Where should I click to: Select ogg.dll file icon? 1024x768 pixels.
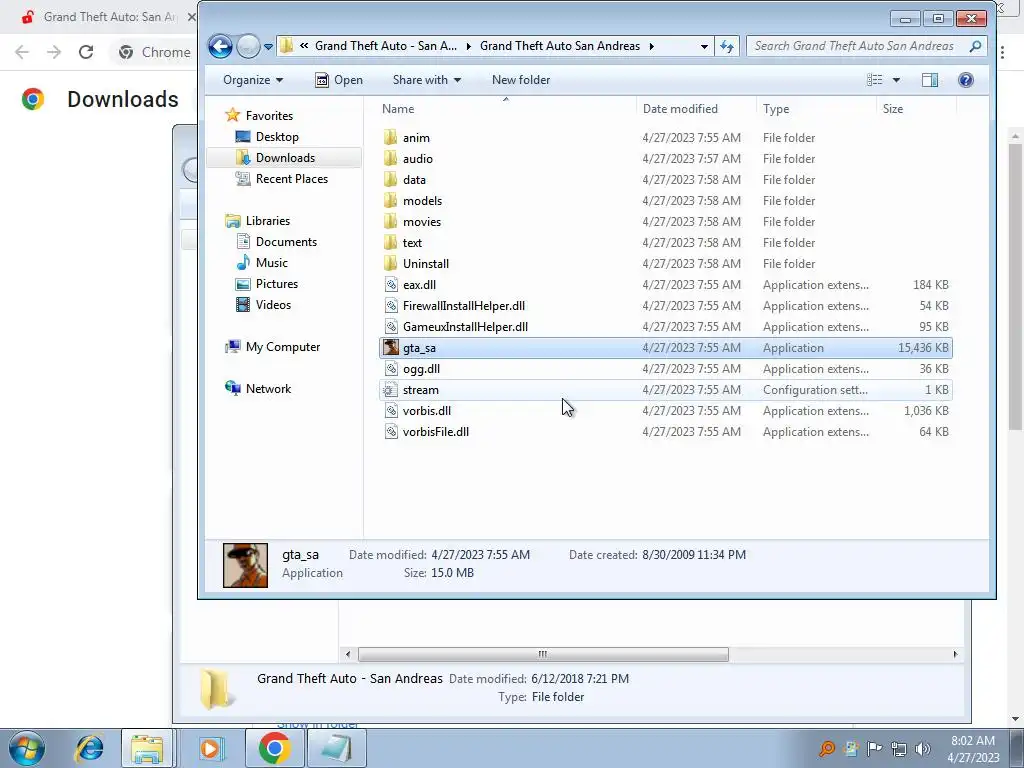coord(391,368)
